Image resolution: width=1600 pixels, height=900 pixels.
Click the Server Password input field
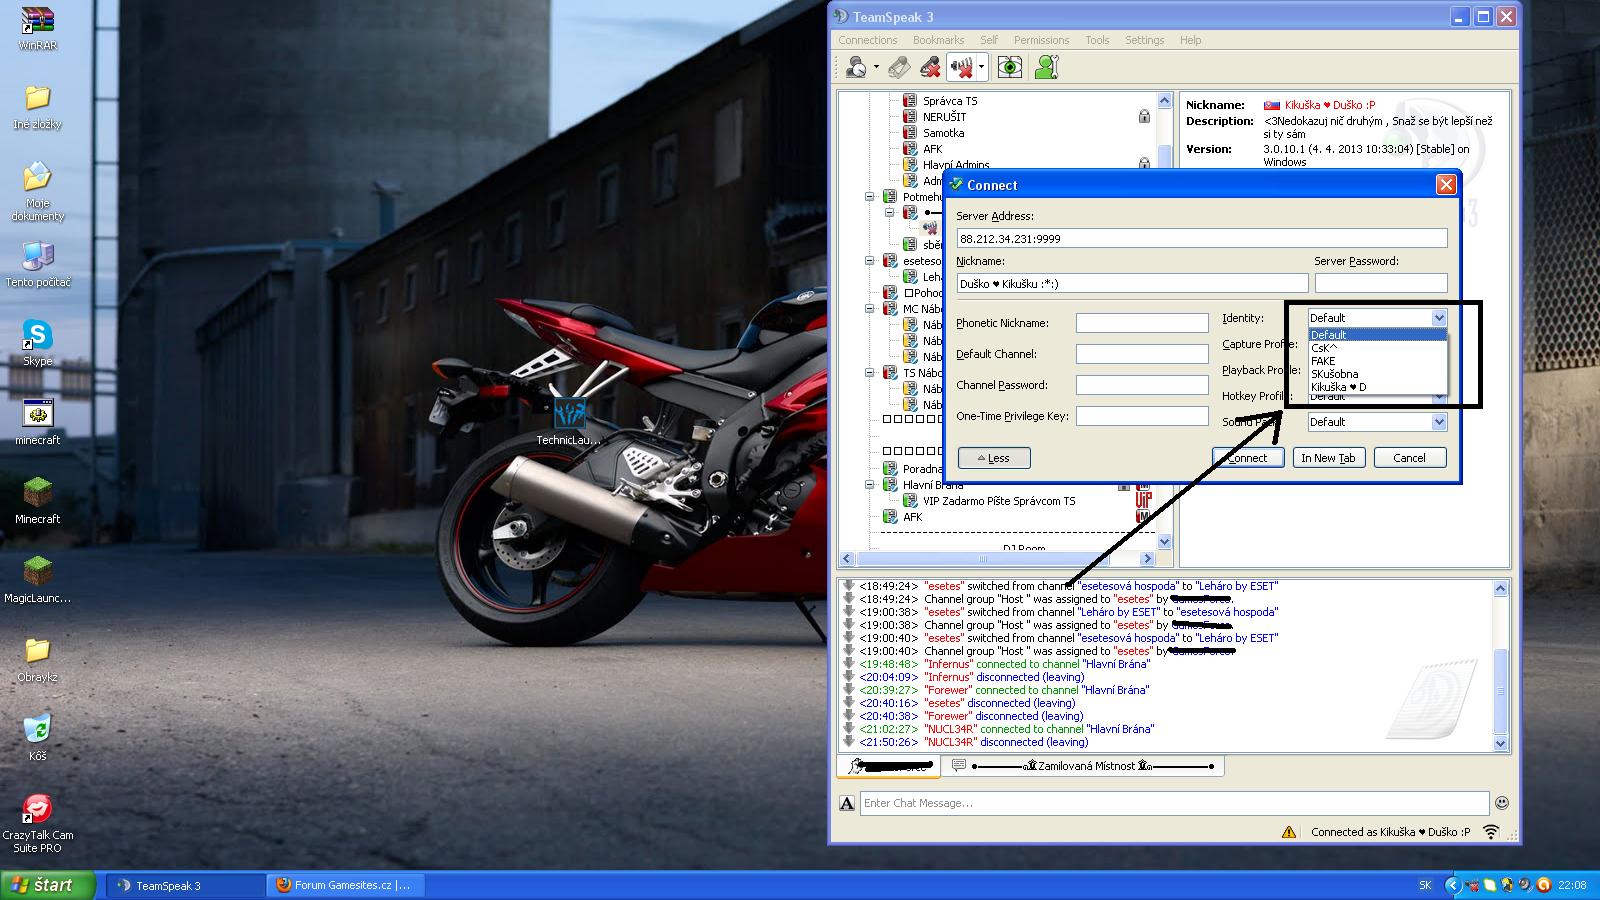(1380, 283)
